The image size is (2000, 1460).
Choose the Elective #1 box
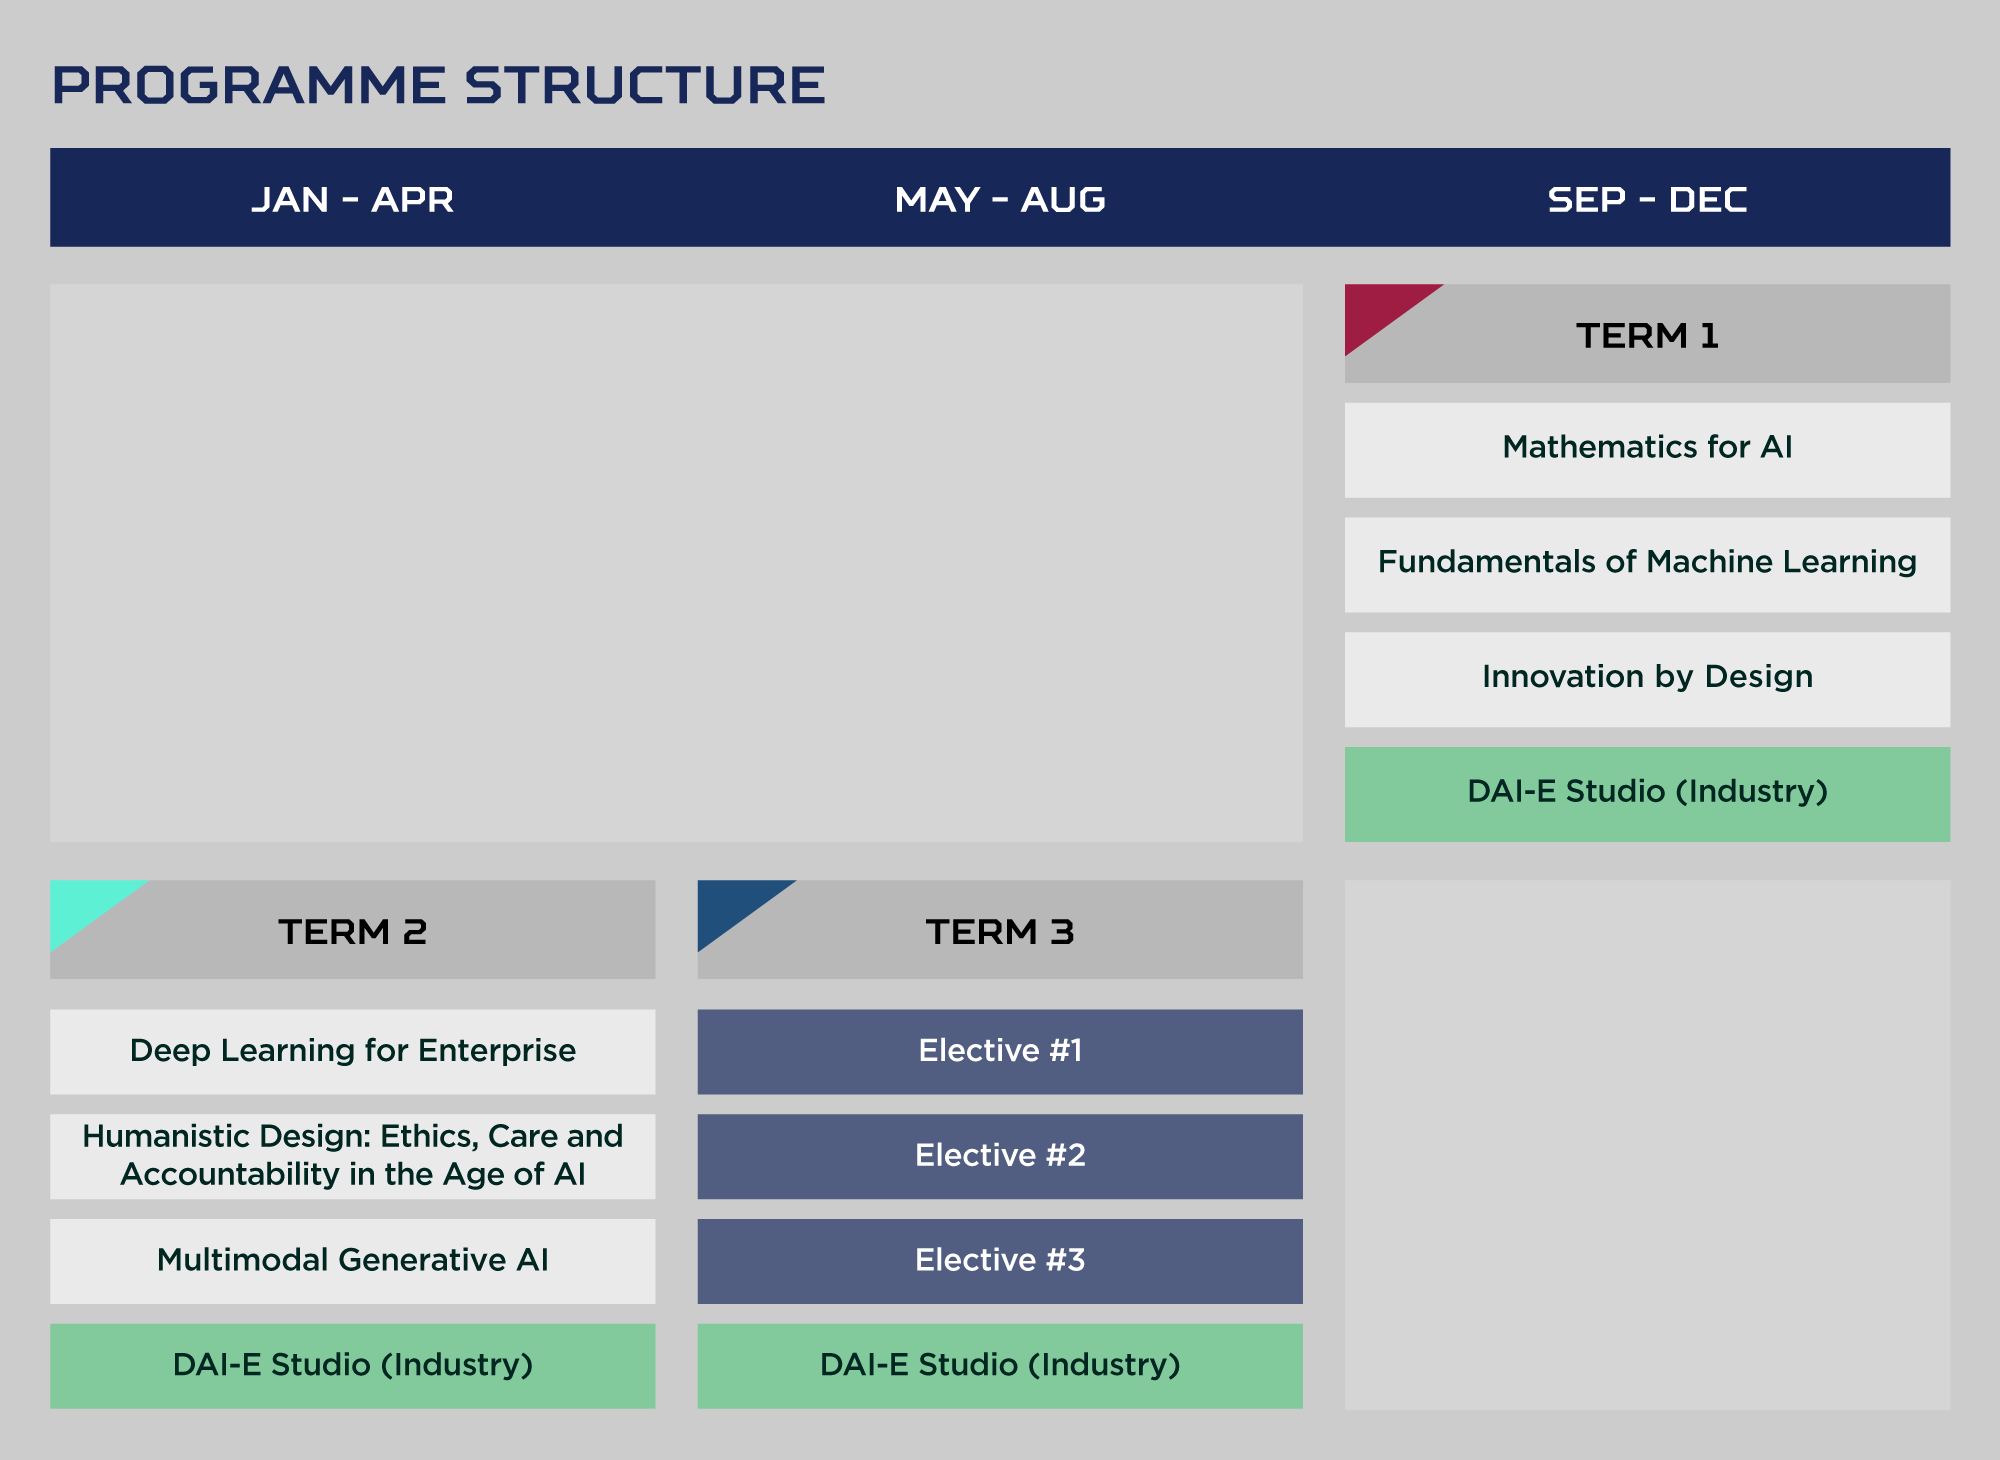point(1000,1051)
